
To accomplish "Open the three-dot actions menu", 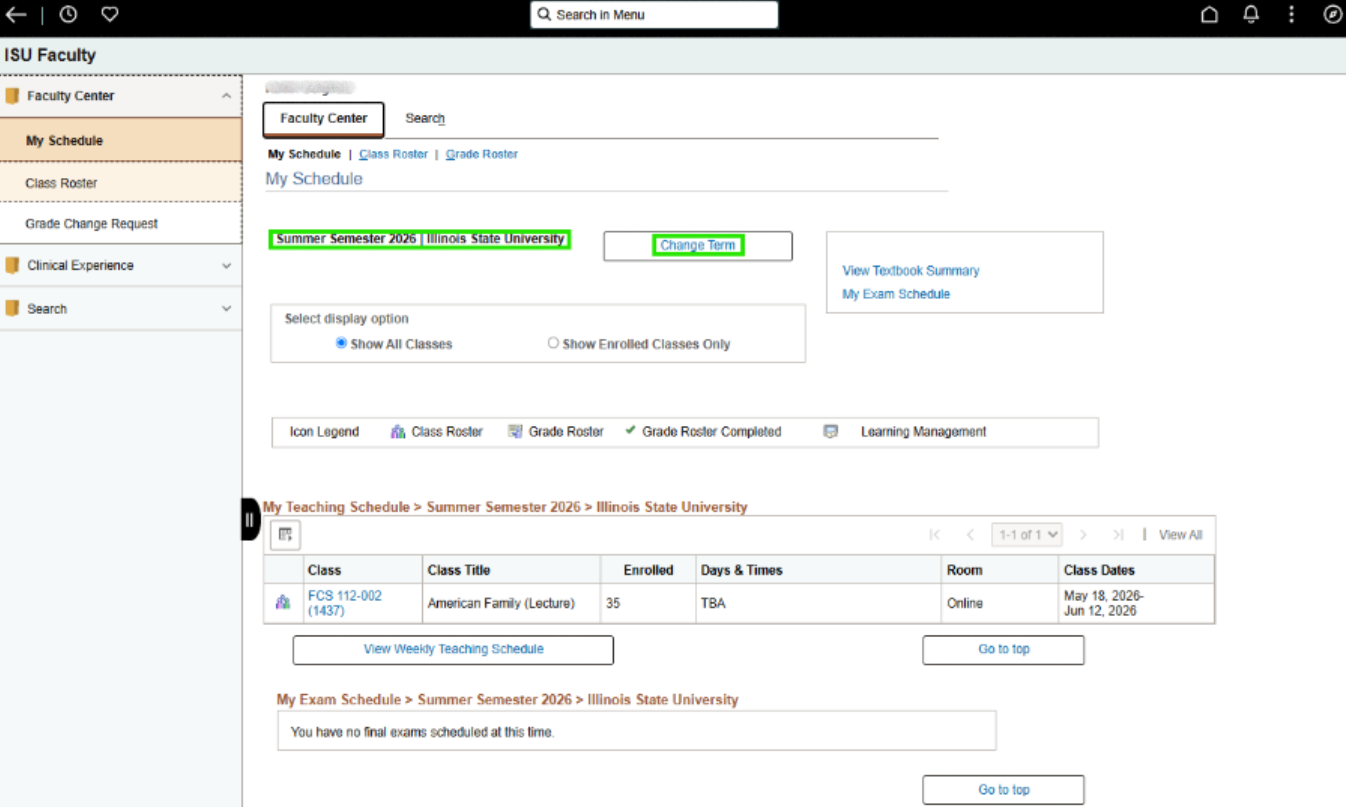I will click(x=1292, y=15).
